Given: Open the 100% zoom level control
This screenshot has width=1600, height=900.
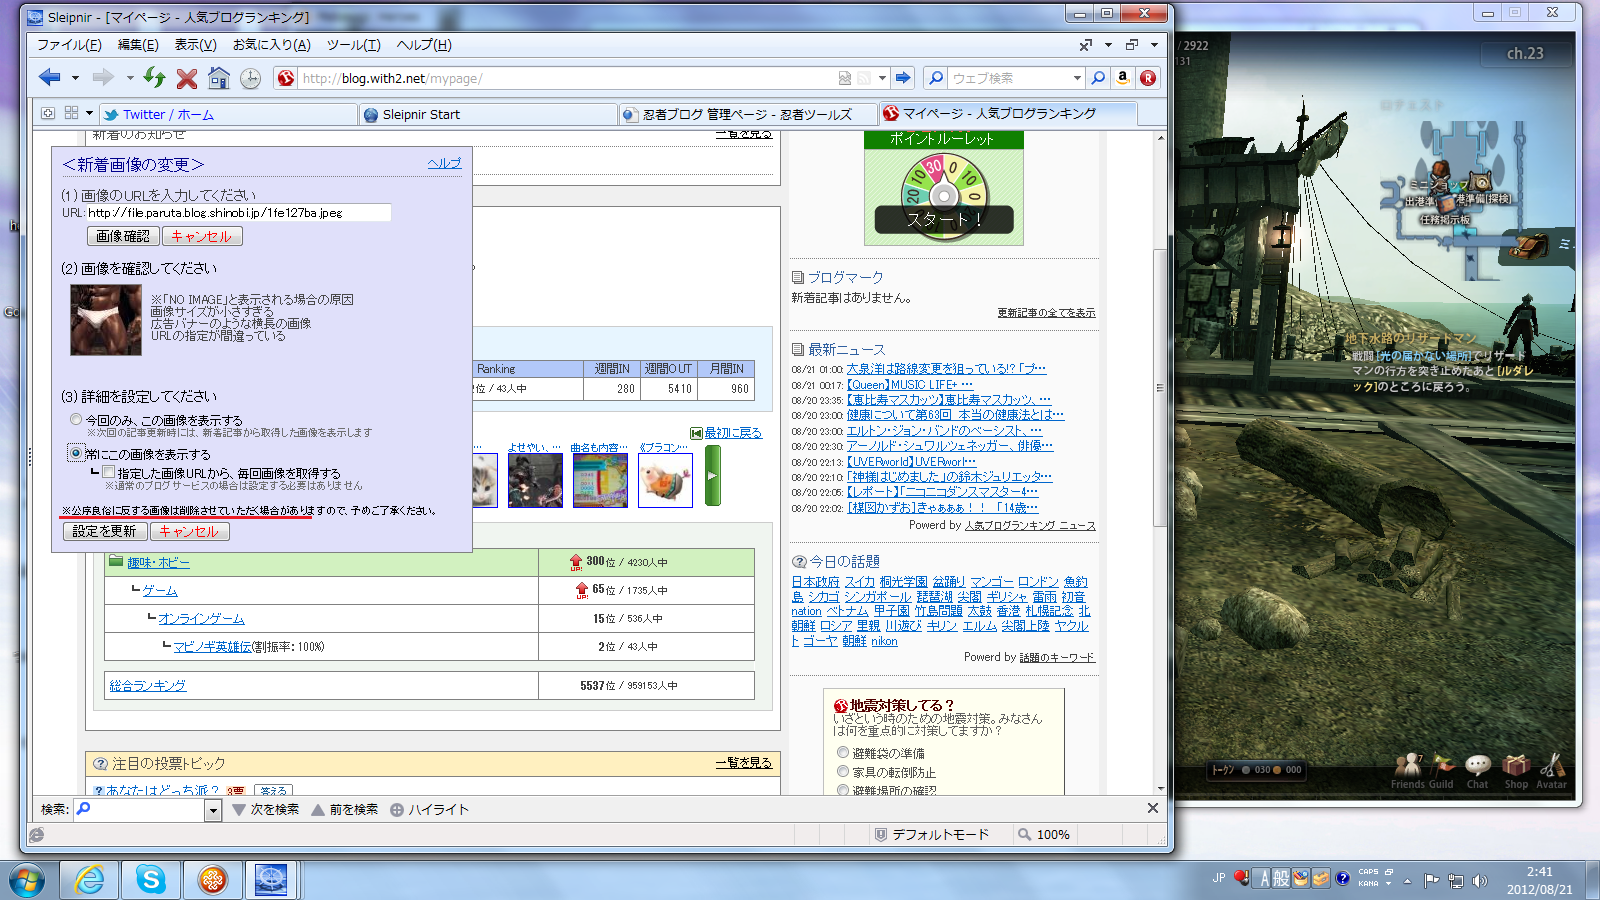Looking at the screenshot, I should pyautogui.click(x=1044, y=834).
